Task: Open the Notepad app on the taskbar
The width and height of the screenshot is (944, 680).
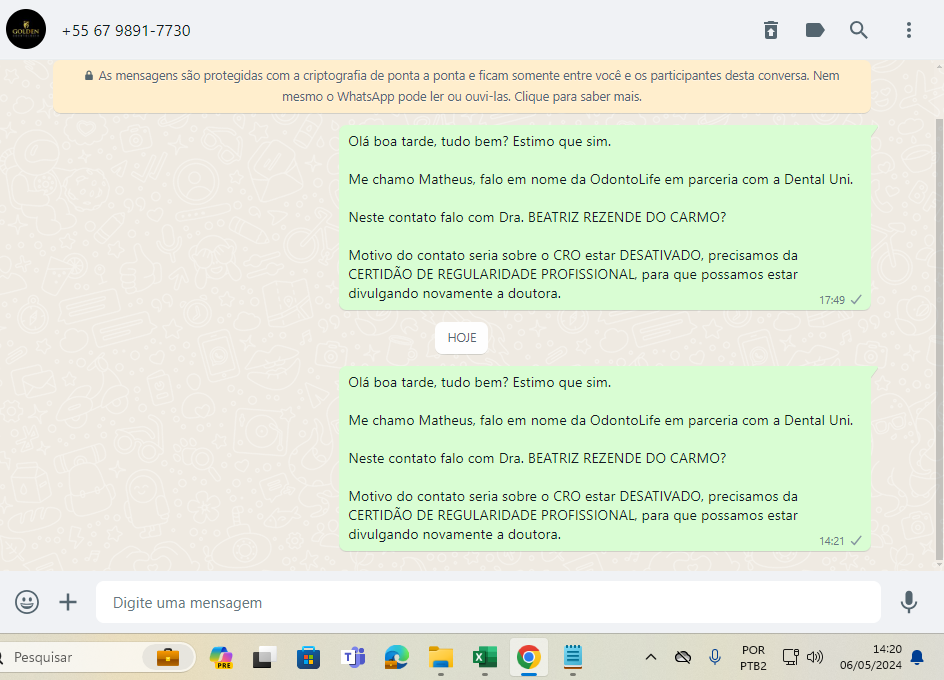Action: point(573,657)
